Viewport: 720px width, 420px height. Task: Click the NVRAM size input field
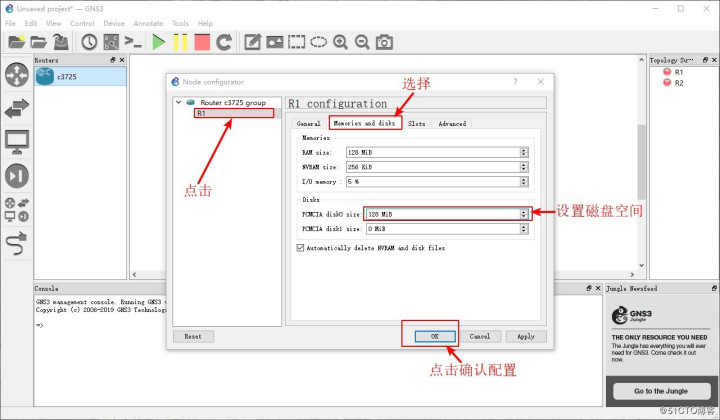[433, 167]
